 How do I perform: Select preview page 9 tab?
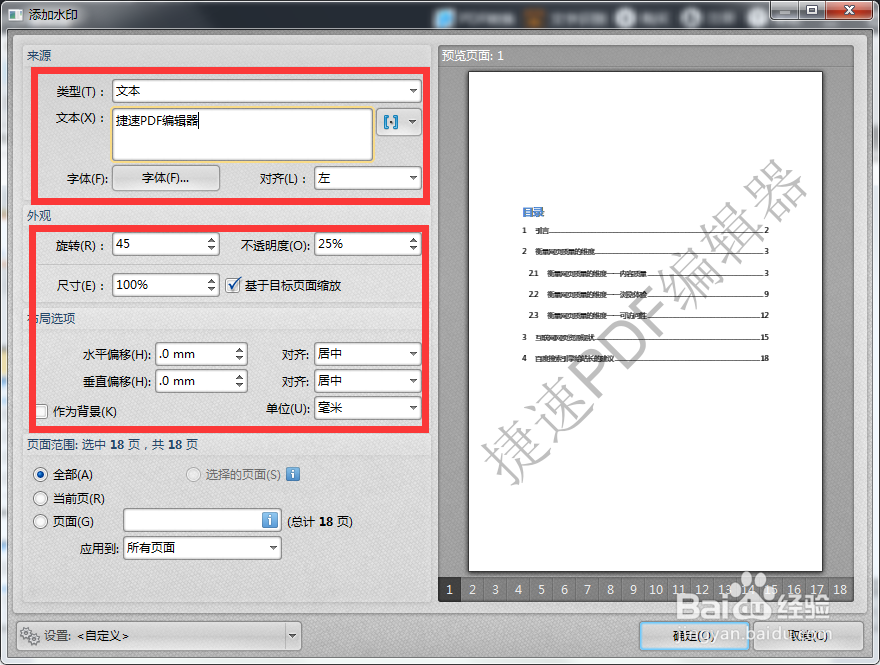(x=634, y=590)
